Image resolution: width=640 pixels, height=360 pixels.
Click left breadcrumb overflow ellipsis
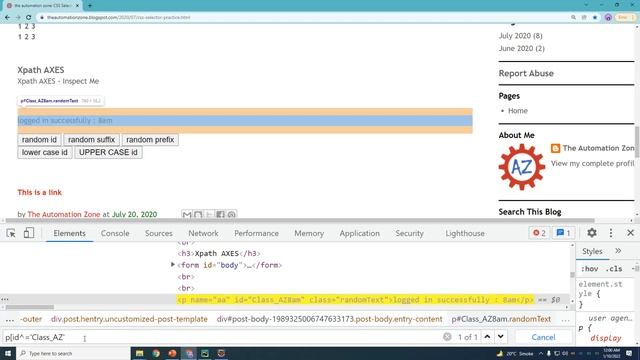[x=9, y=319]
